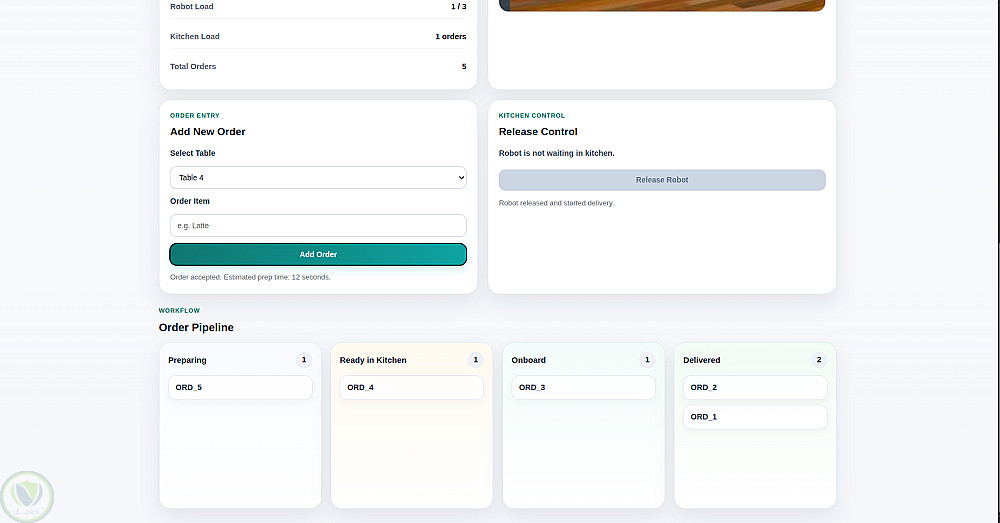The height and width of the screenshot is (523, 1000).
Task: Click the Robot released status message
Action: (556, 203)
